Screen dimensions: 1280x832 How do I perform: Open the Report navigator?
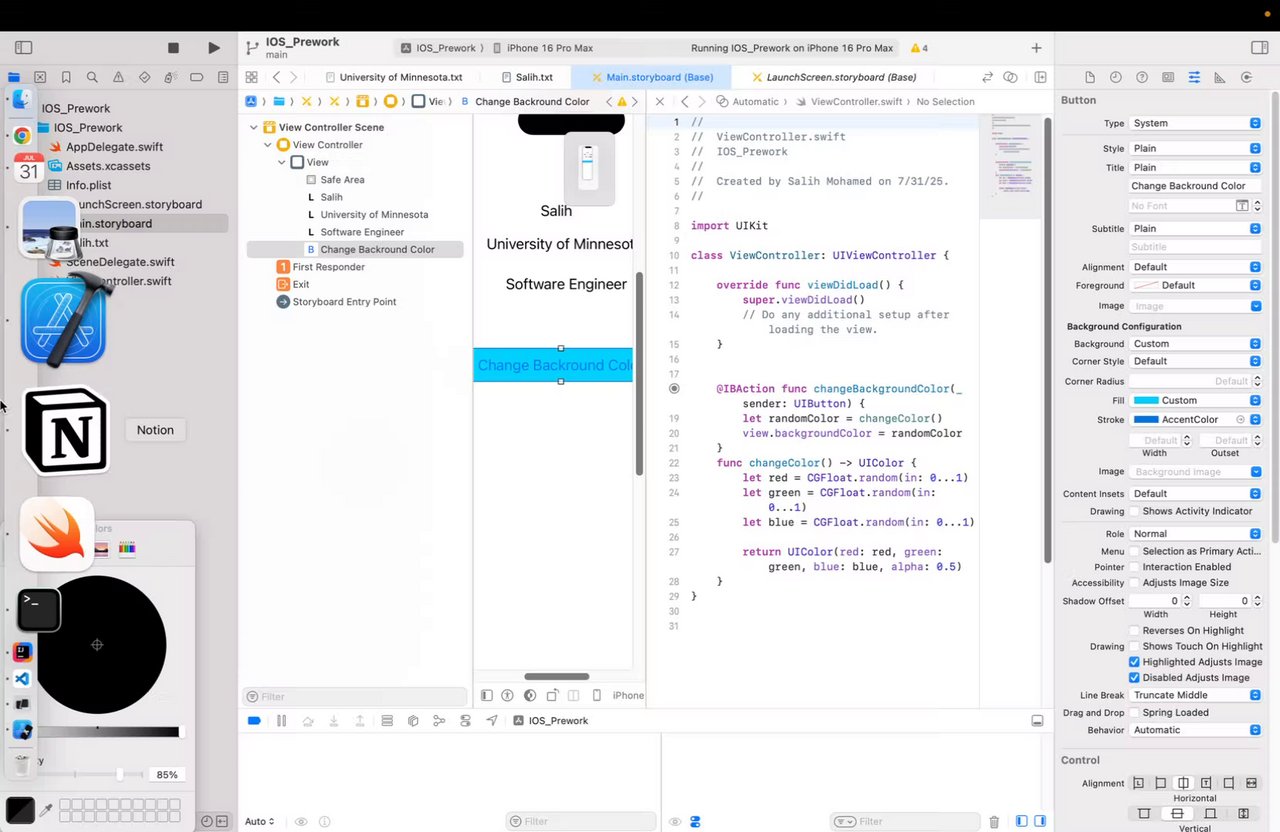(223, 77)
